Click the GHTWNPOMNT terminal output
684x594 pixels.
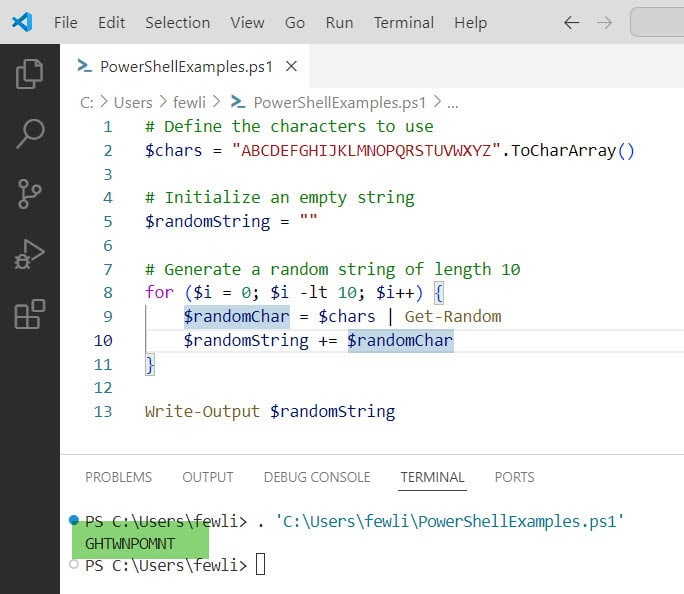(x=130, y=544)
